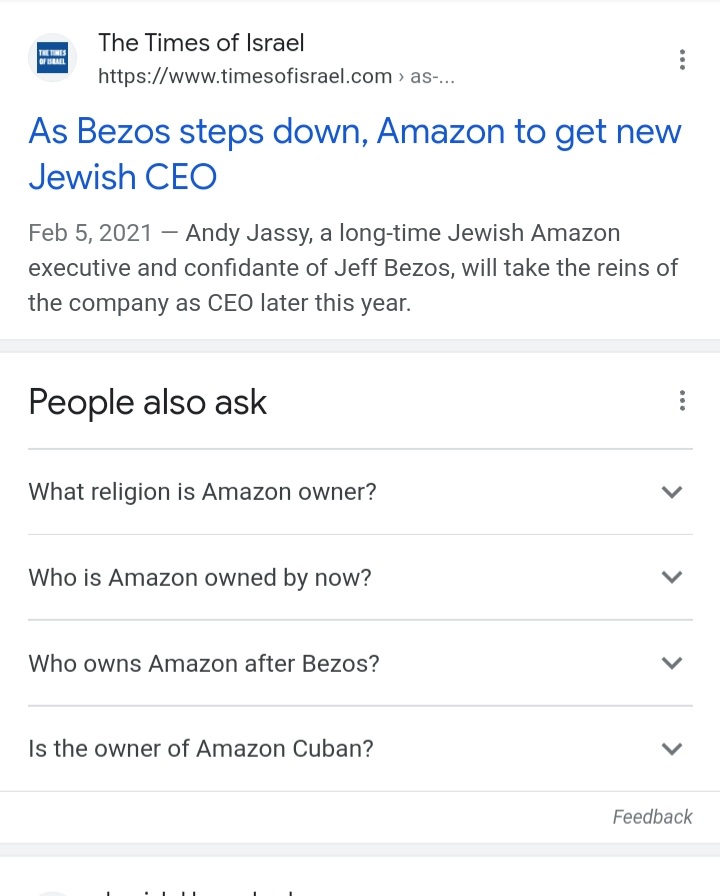Expand 'What religion is Amazon owner?' question

360,492
